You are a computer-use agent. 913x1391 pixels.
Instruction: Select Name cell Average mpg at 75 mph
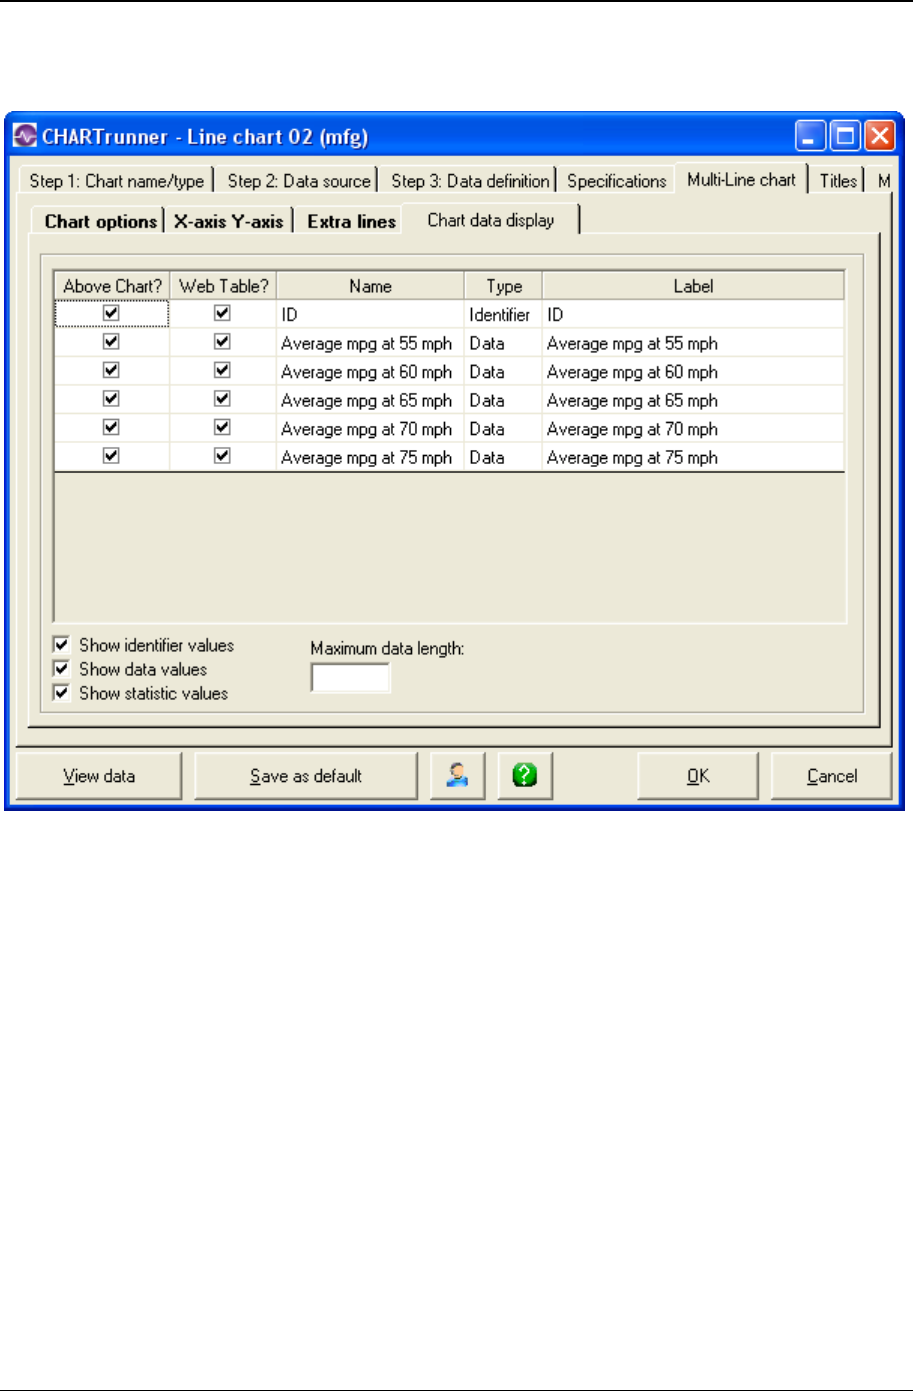click(x=370, y=457)
